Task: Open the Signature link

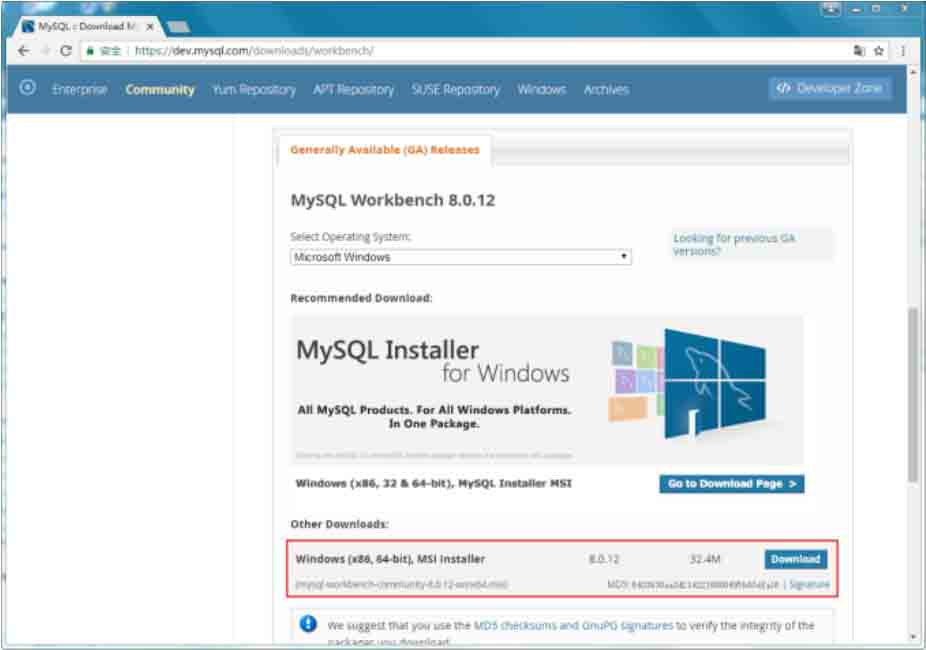Action: click(x=809, y=584)
